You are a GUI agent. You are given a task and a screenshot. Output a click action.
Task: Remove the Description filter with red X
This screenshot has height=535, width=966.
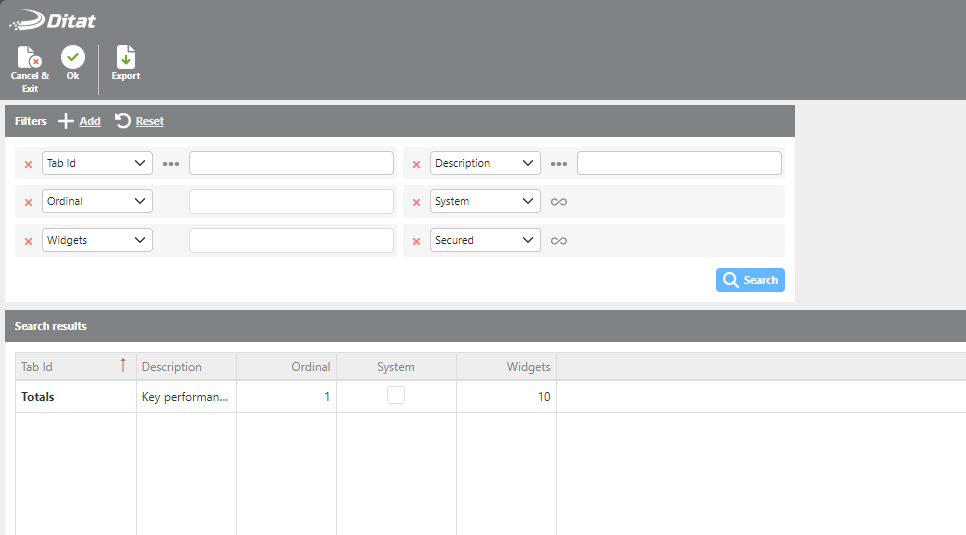(x=416, y=164)
